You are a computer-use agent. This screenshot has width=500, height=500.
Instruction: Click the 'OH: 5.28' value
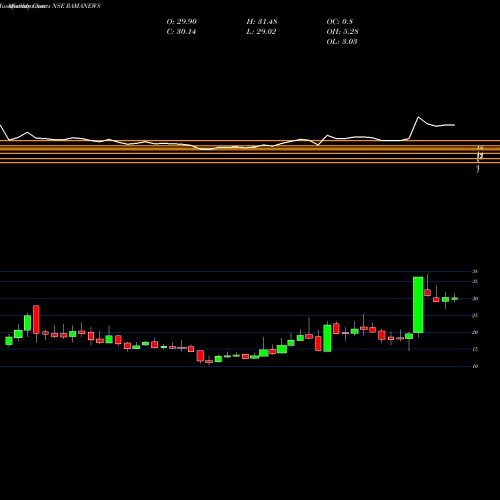point(342,31)
